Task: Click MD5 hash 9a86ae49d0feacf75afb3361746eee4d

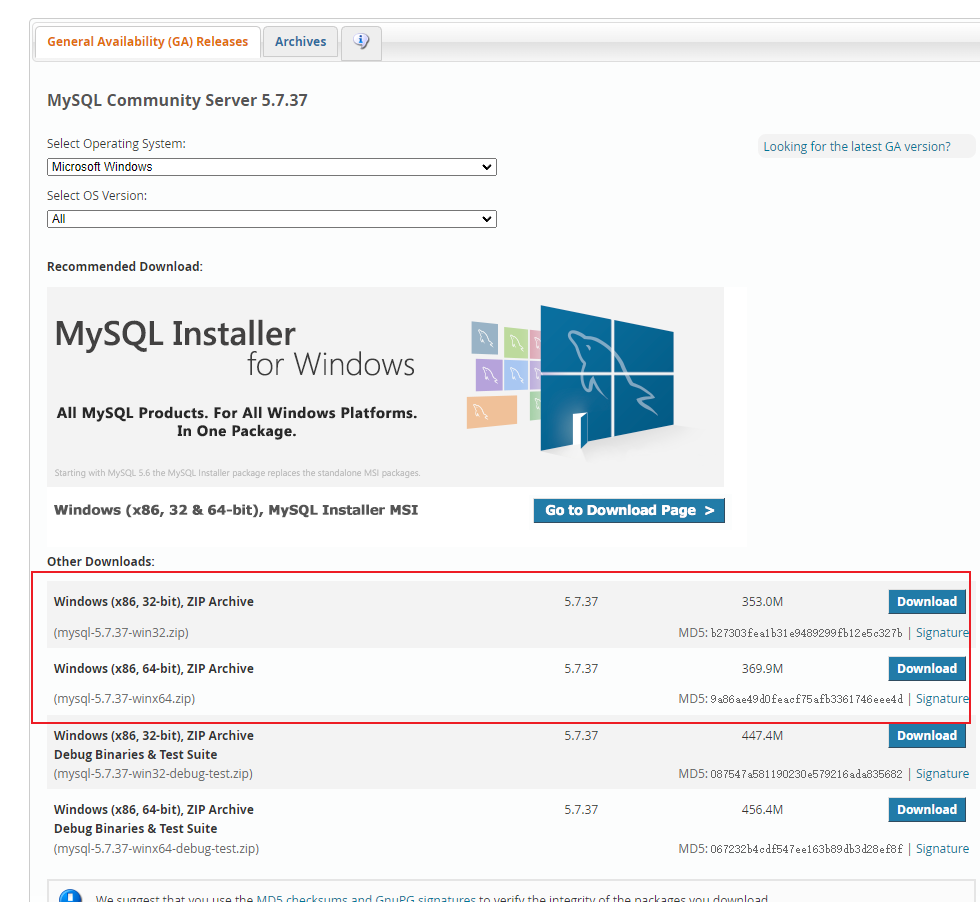Action: click(806, 699)
